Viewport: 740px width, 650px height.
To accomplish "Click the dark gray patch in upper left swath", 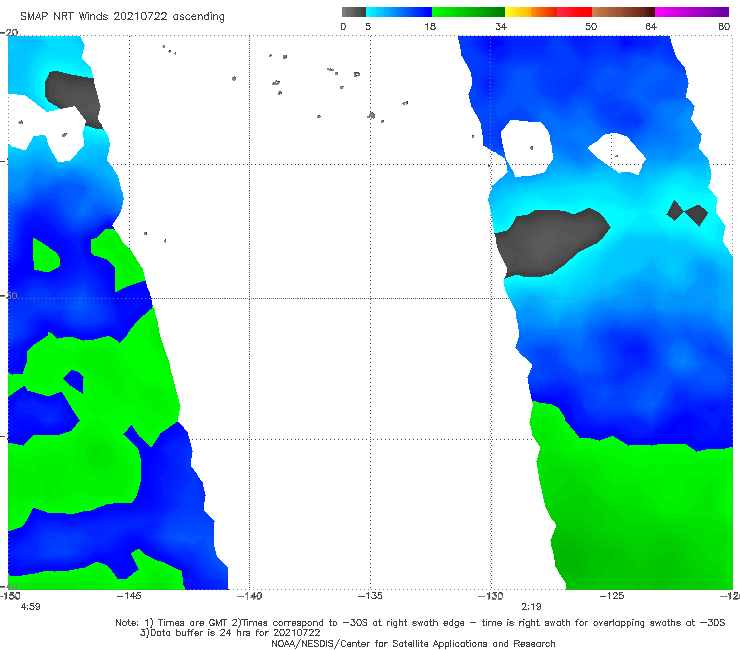I will [x=74, y=98].
